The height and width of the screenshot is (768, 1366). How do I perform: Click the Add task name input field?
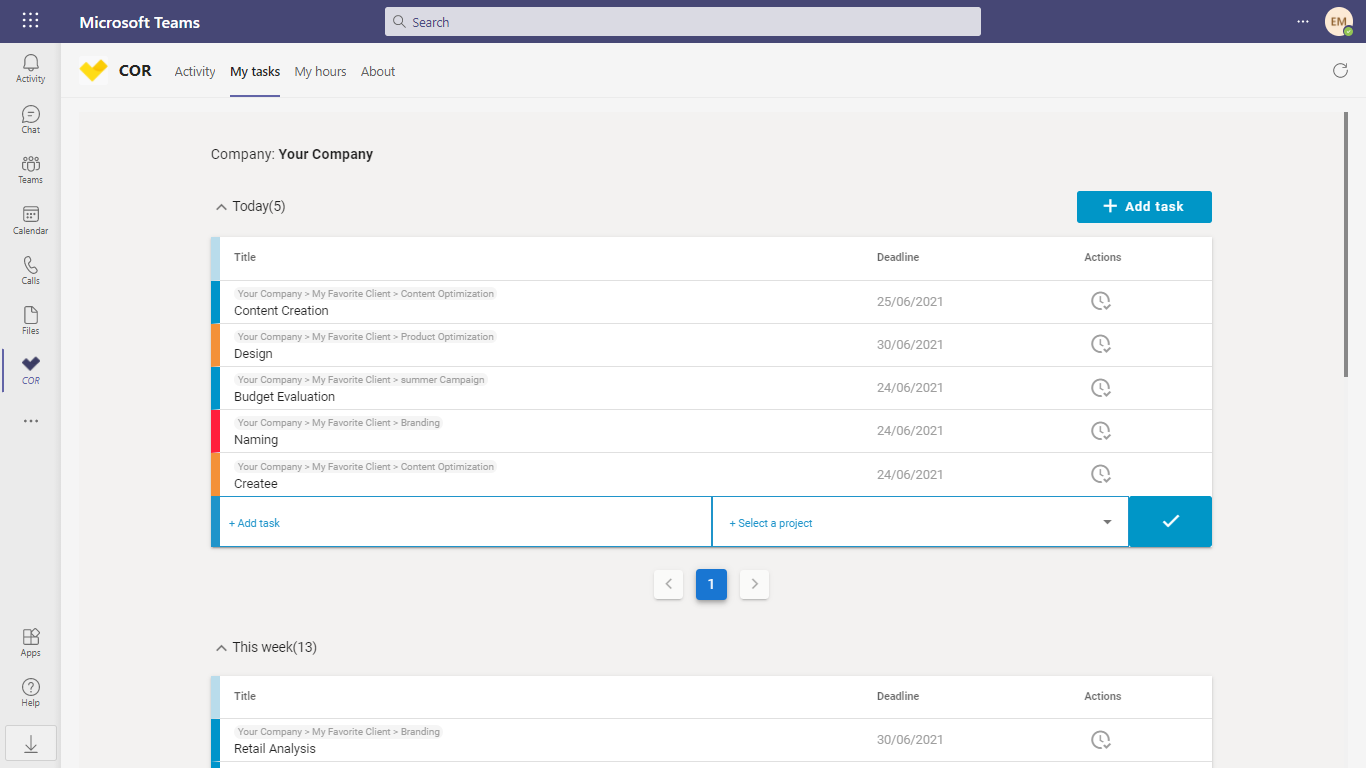pyautogui.click(x=465, y=522)
